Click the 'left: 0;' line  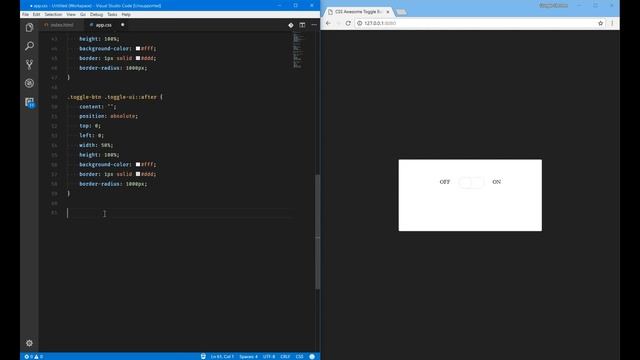91,136
